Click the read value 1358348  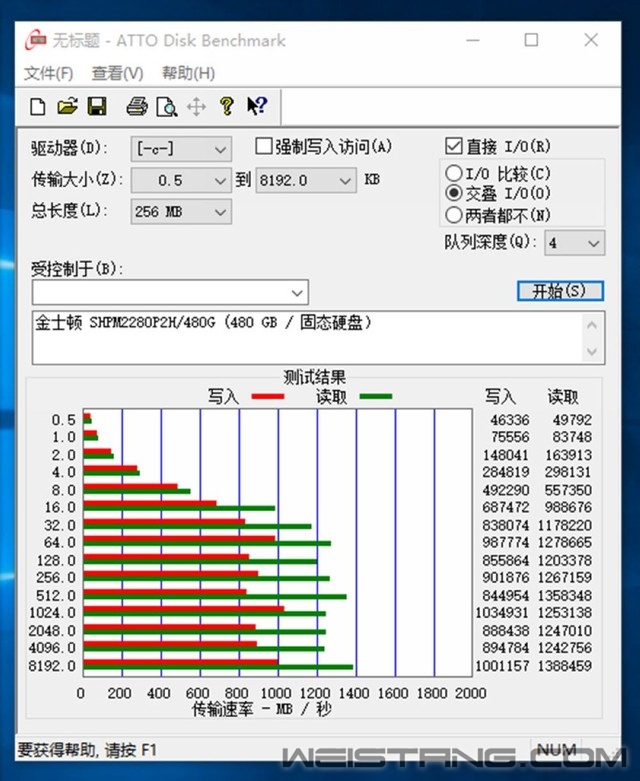point(565,595)
